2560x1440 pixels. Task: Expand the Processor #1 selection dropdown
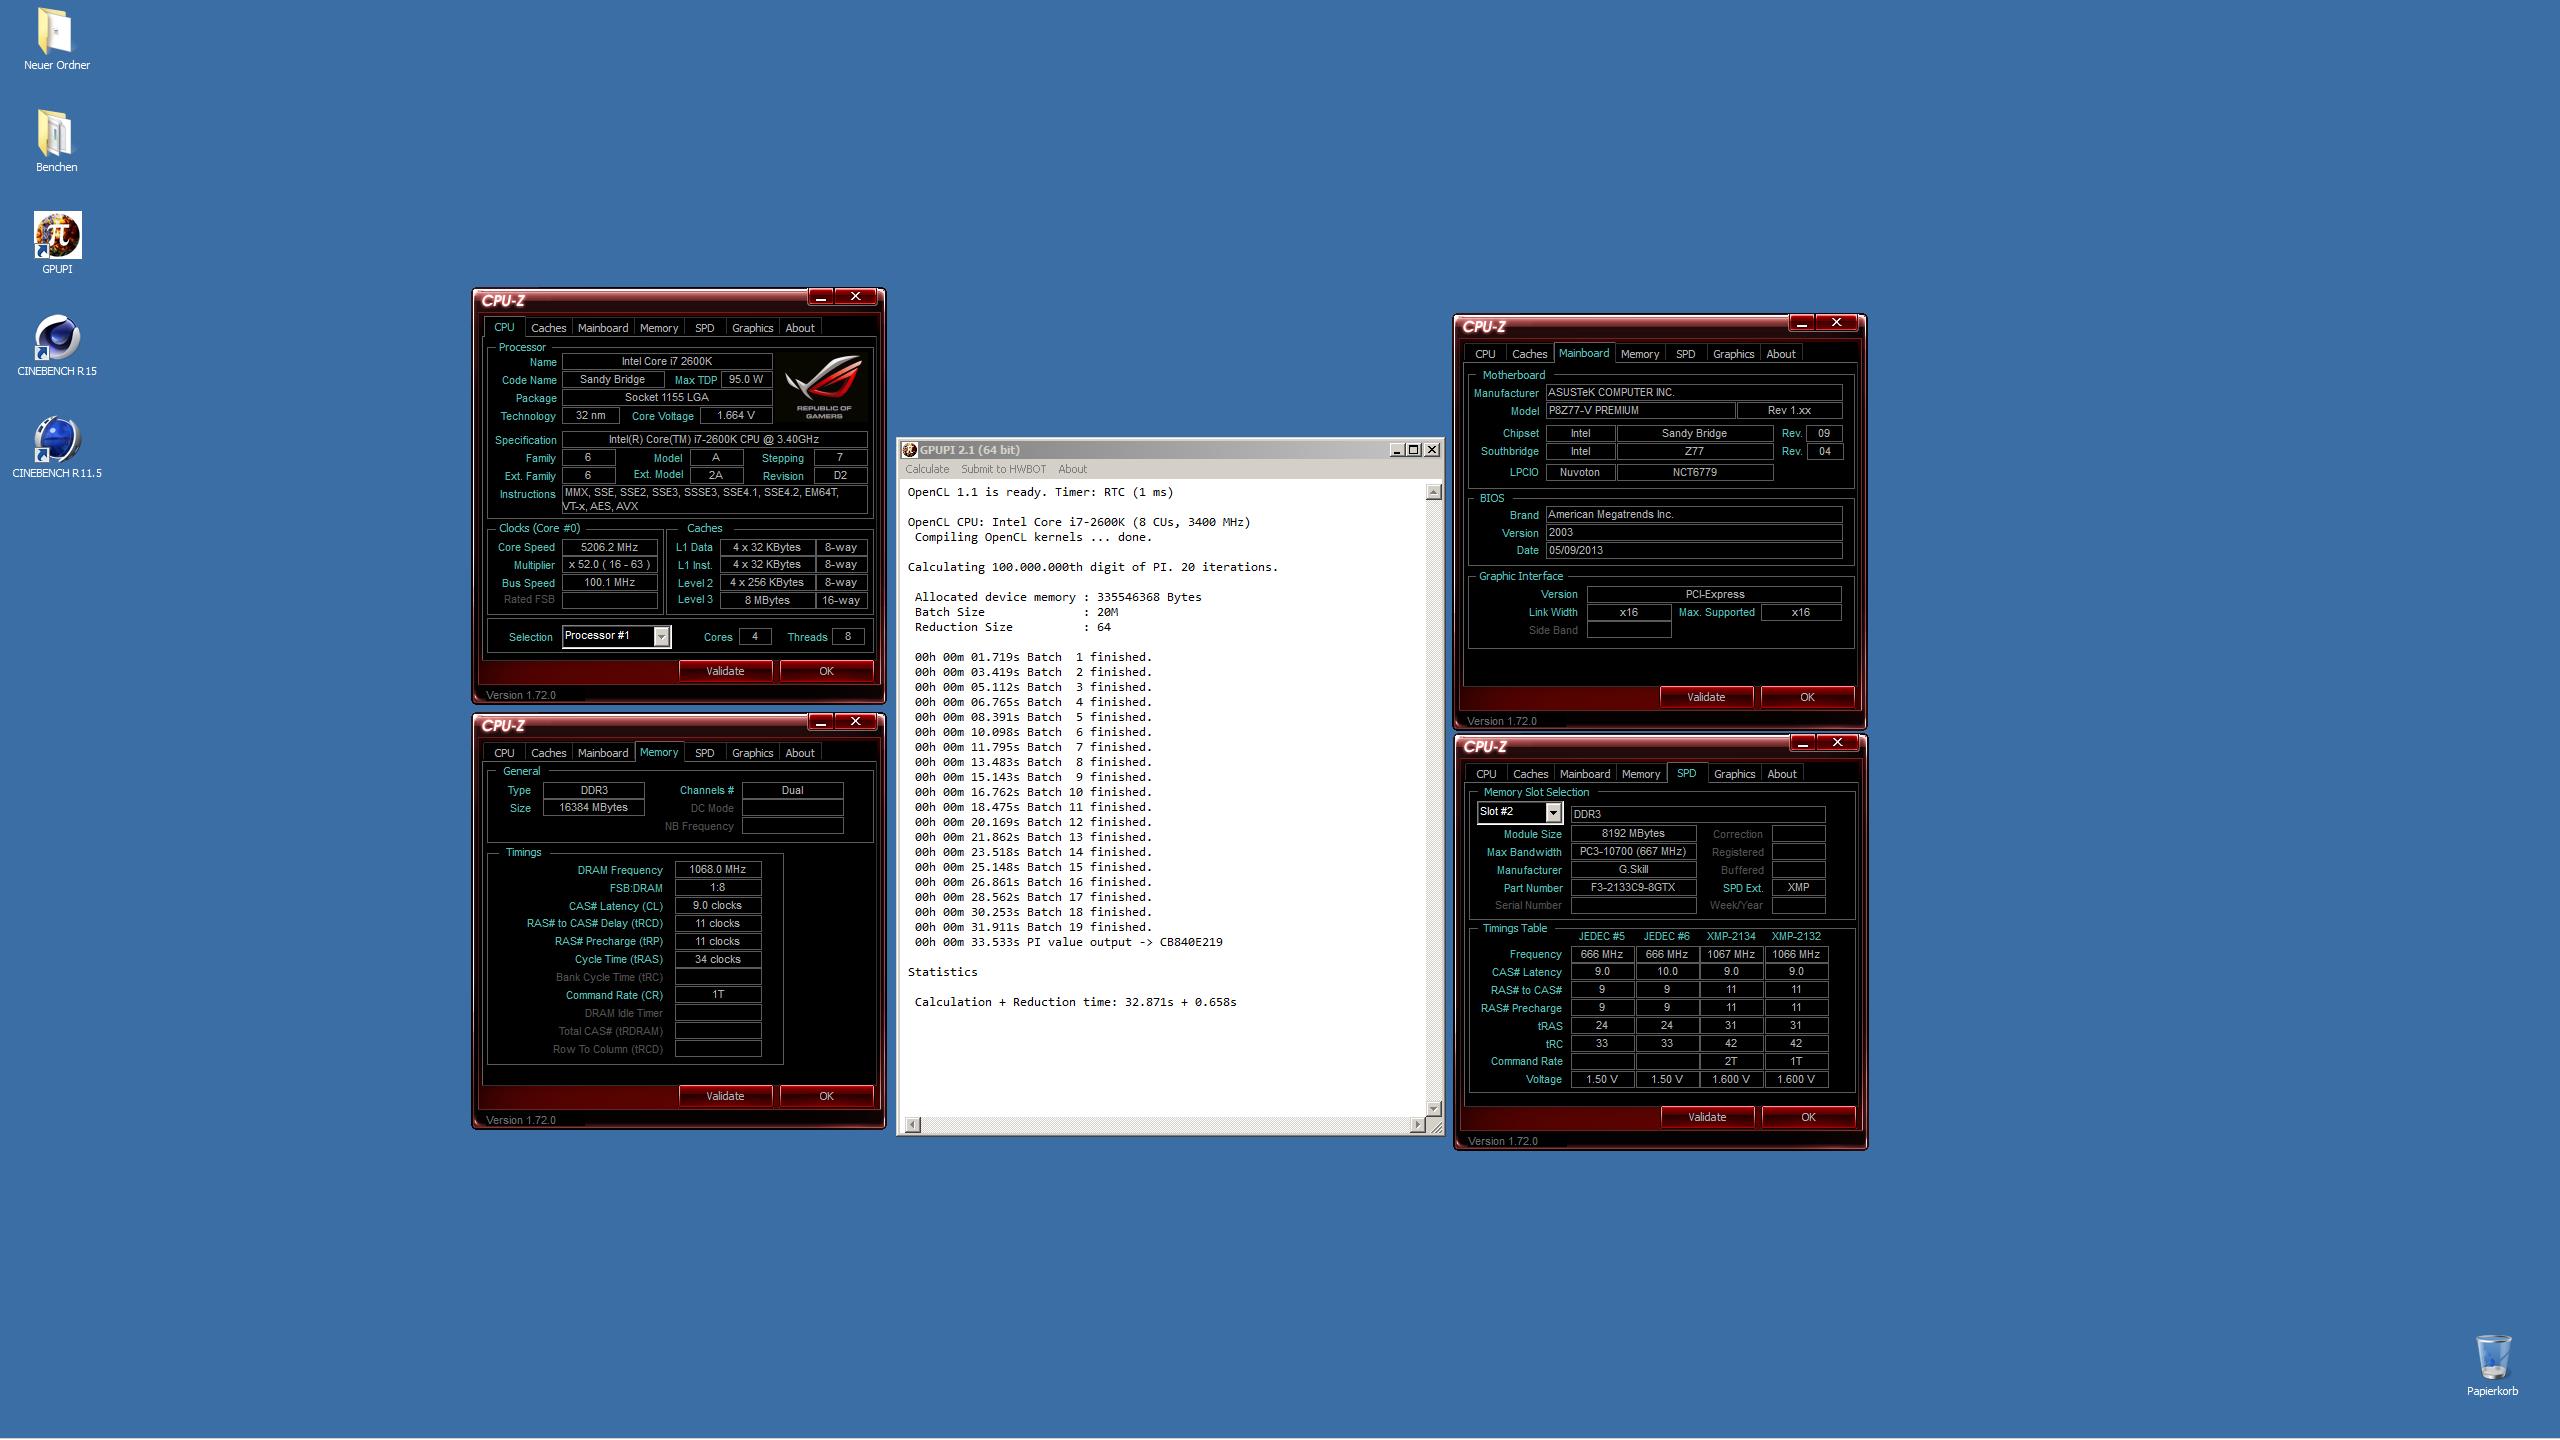[x=661, y=637]
